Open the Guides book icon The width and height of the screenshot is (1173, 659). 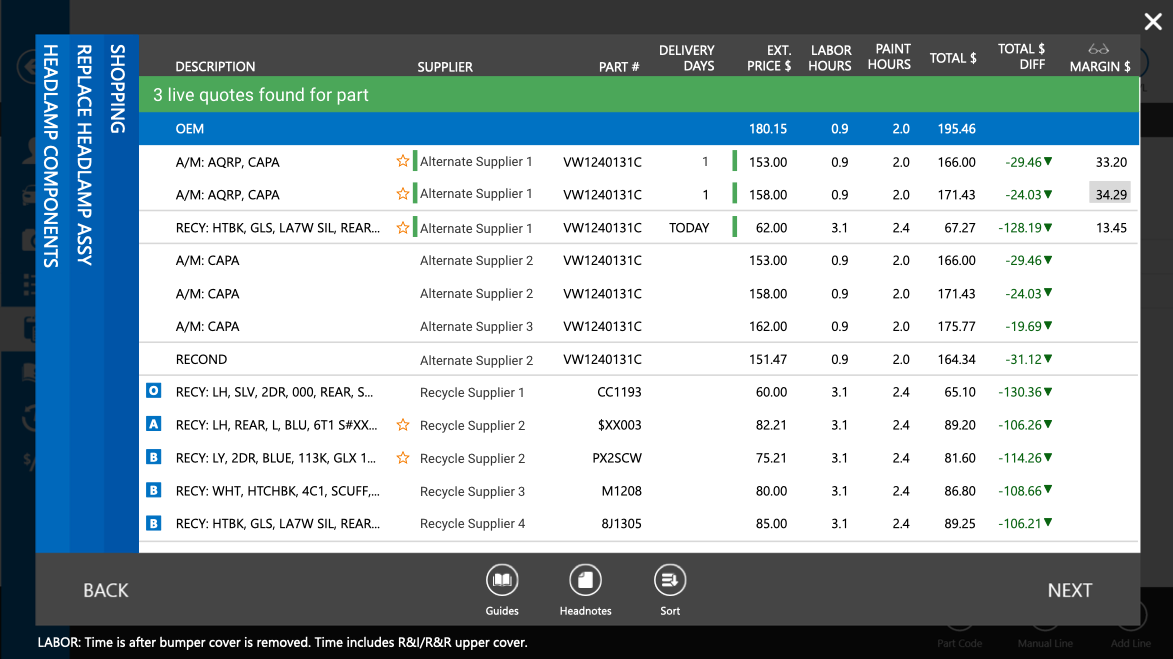[x=502, y=580]
